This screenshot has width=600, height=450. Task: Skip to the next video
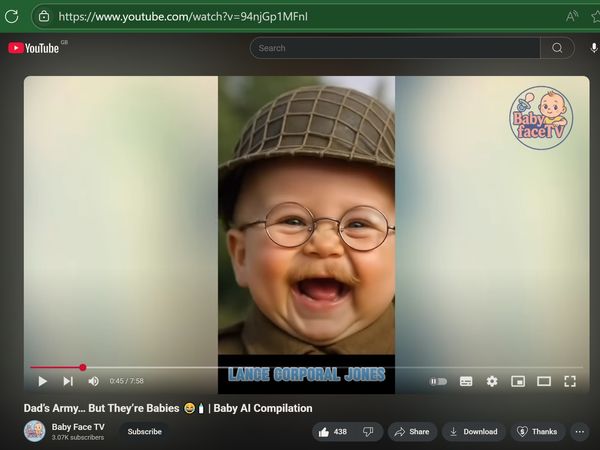point(68,381)
